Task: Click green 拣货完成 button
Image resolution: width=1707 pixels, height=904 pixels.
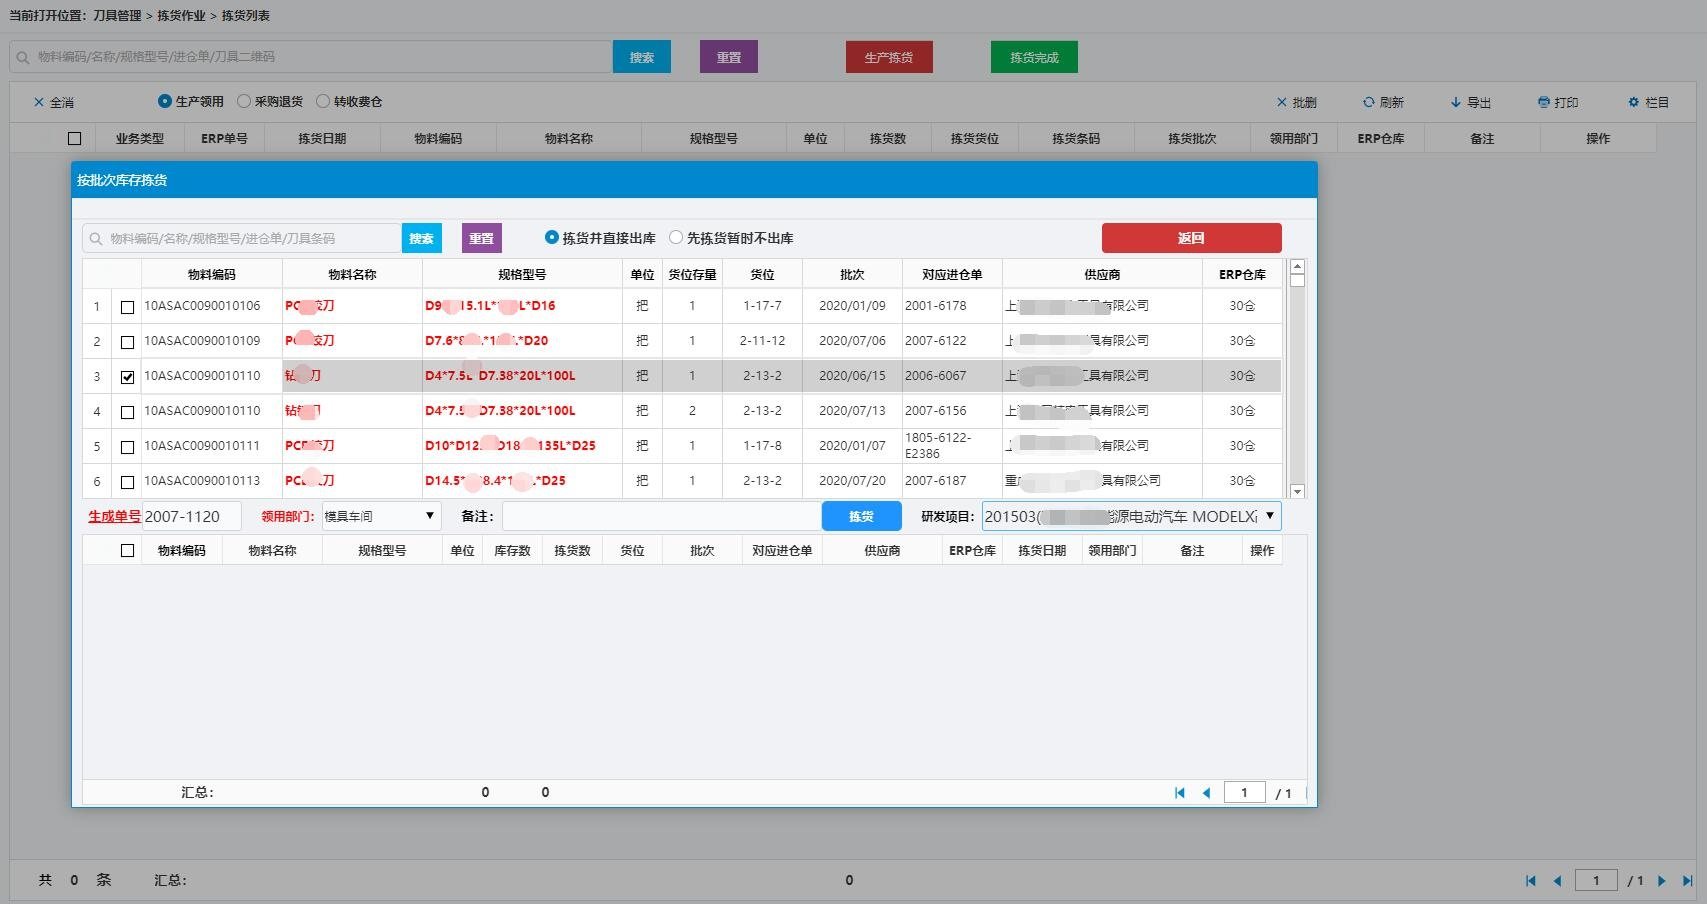Action: pyautogui.click(x=1034, y=57)
